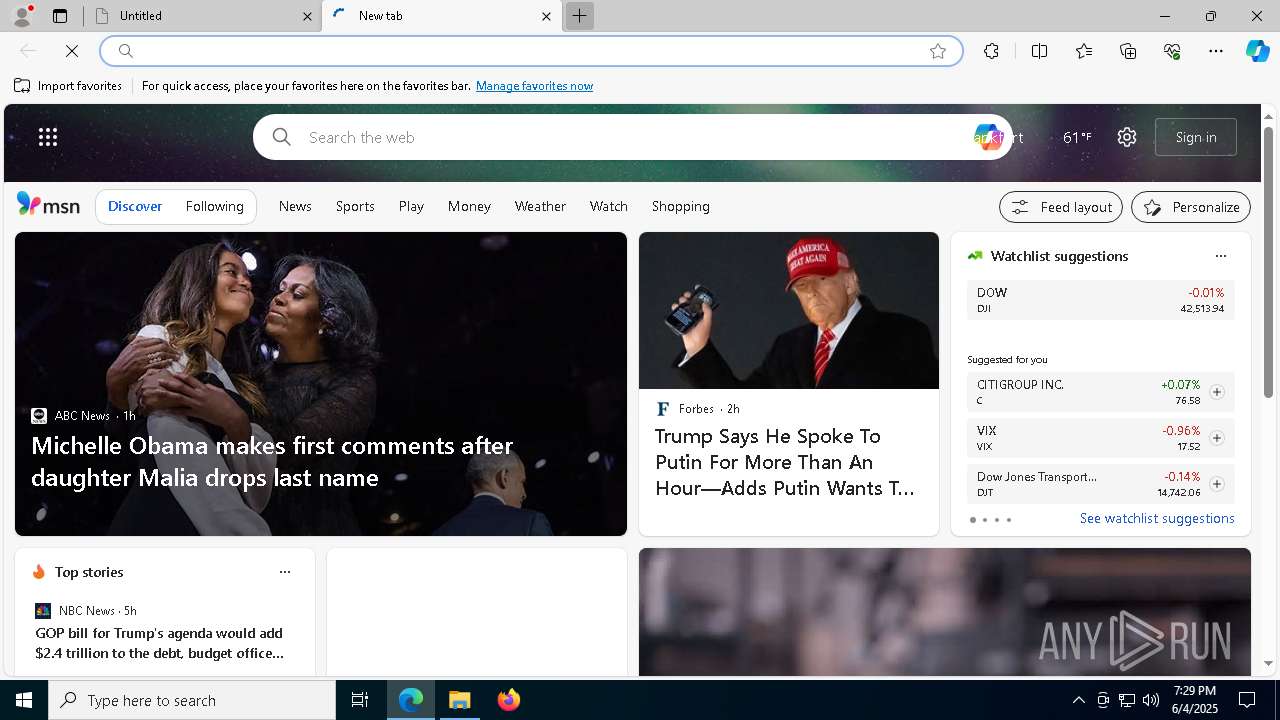Open the Sports section
Image resolution: width=1280 pixels, height=720 pixels.
point(355,206)
